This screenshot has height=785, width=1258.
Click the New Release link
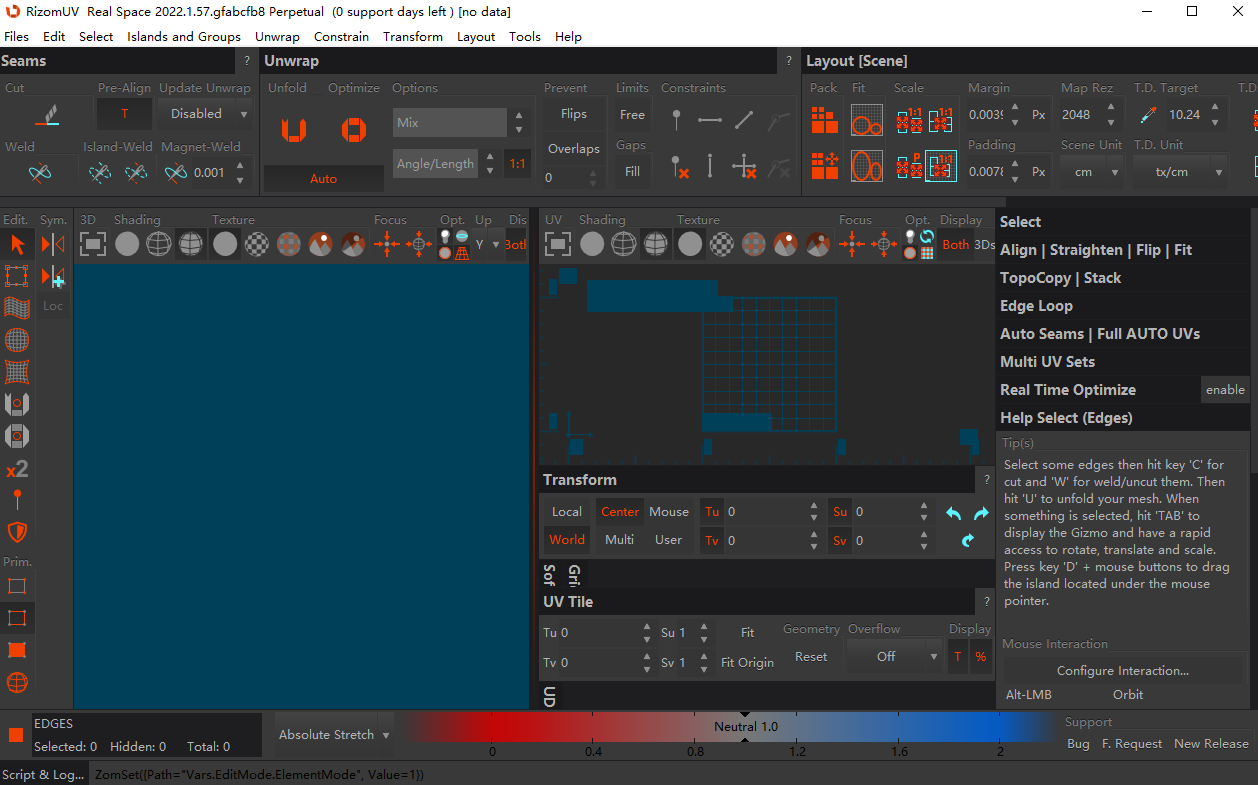1211,744
